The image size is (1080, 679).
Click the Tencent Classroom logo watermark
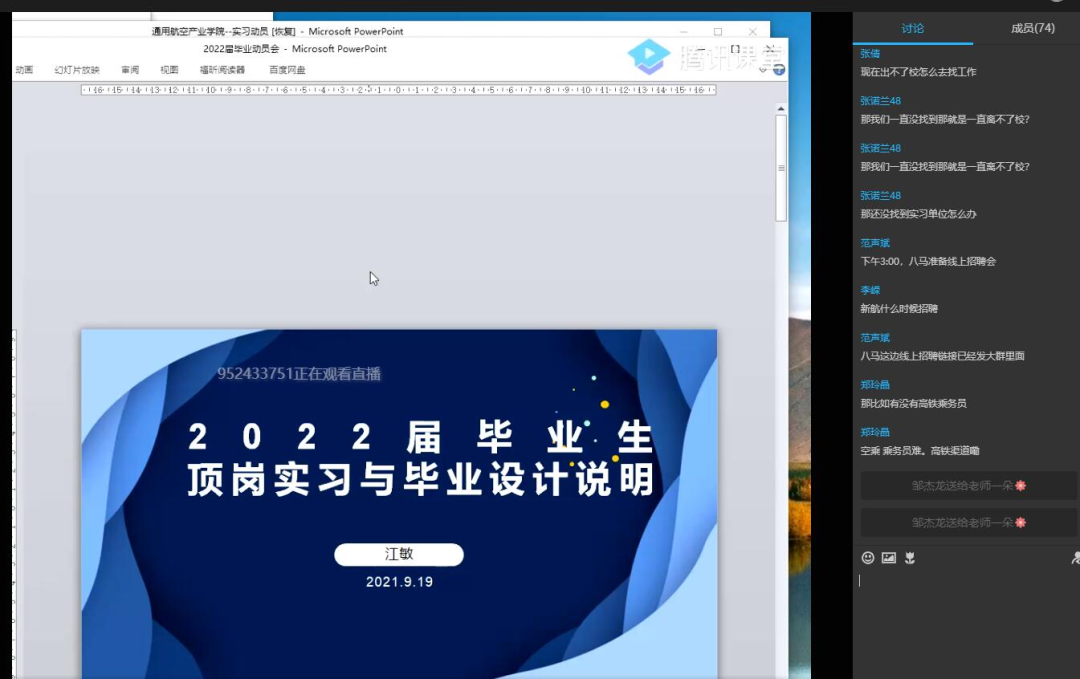pyautogui.click(x=649, y=56)
